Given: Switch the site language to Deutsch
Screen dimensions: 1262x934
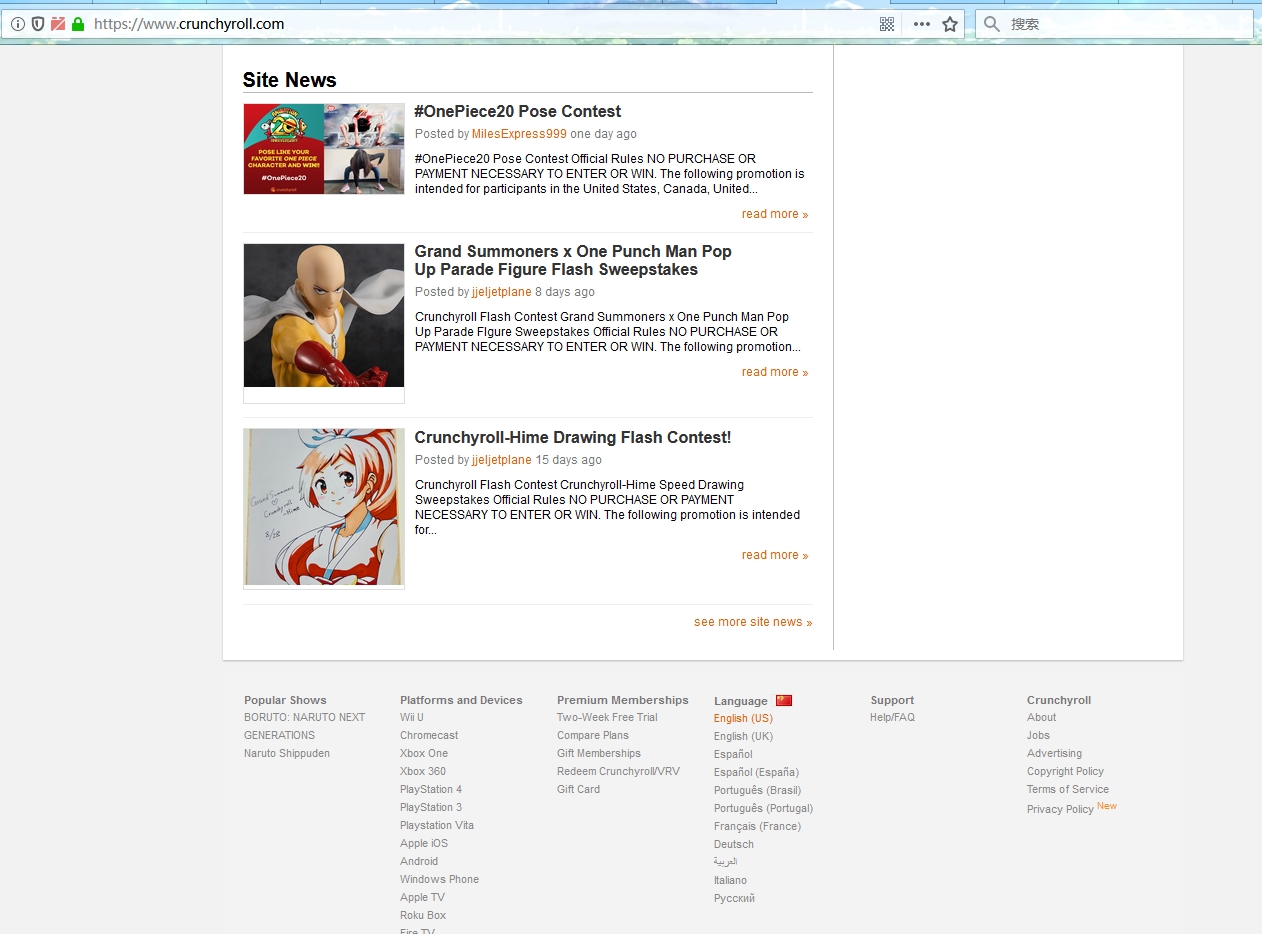Looking at the screenshot, I should tap(733, 844).
